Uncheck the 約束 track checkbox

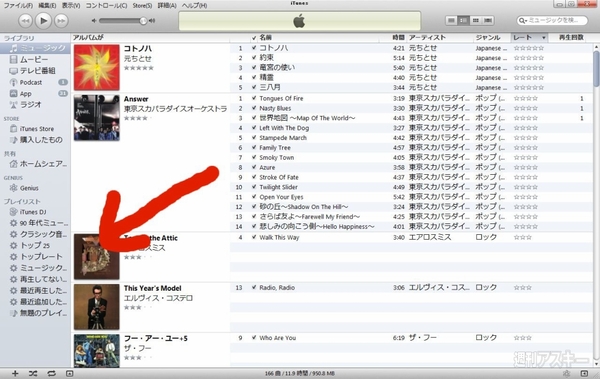pyautogui.click(x=254, y=58)
